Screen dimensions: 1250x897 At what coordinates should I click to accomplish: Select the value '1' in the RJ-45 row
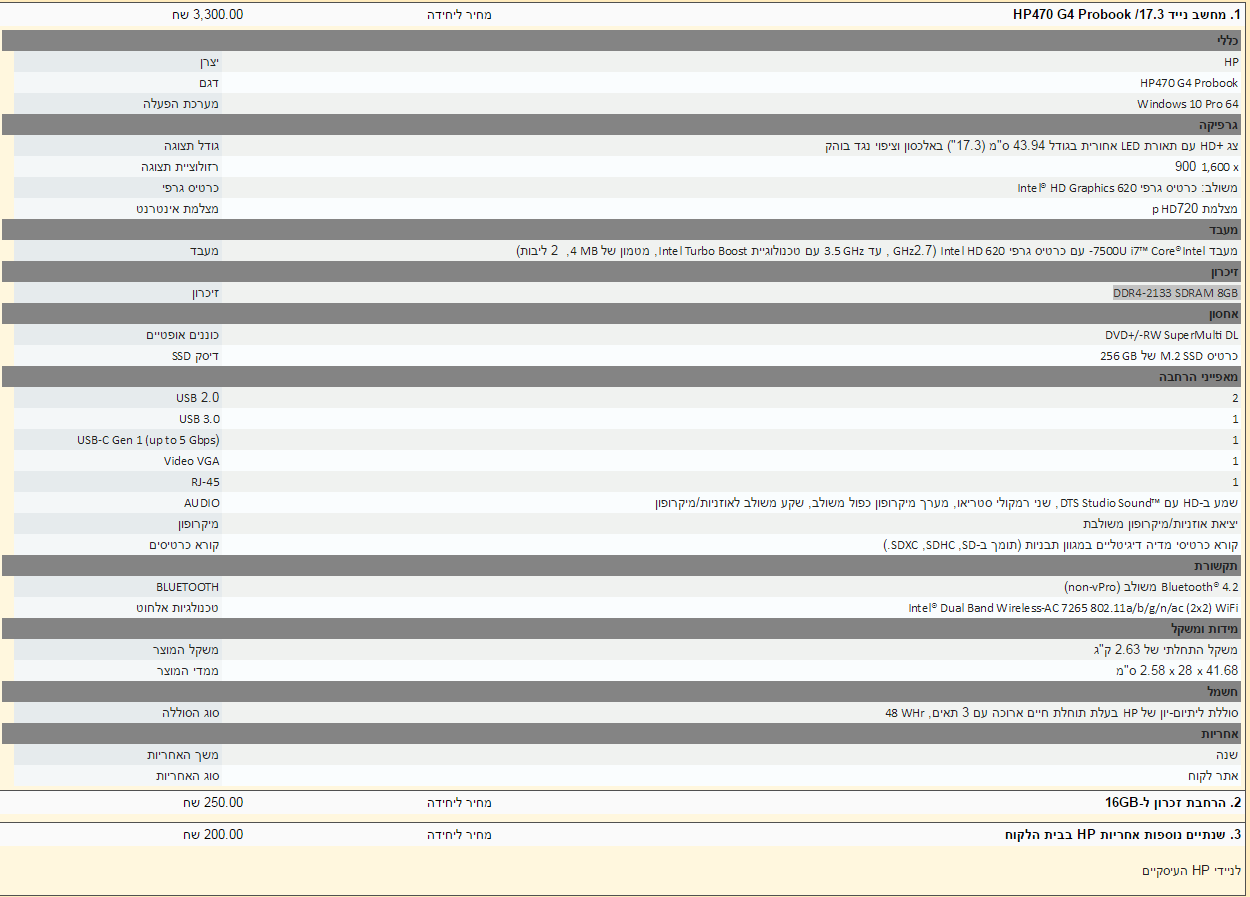pyautogui.click(x=1235, y=482)
